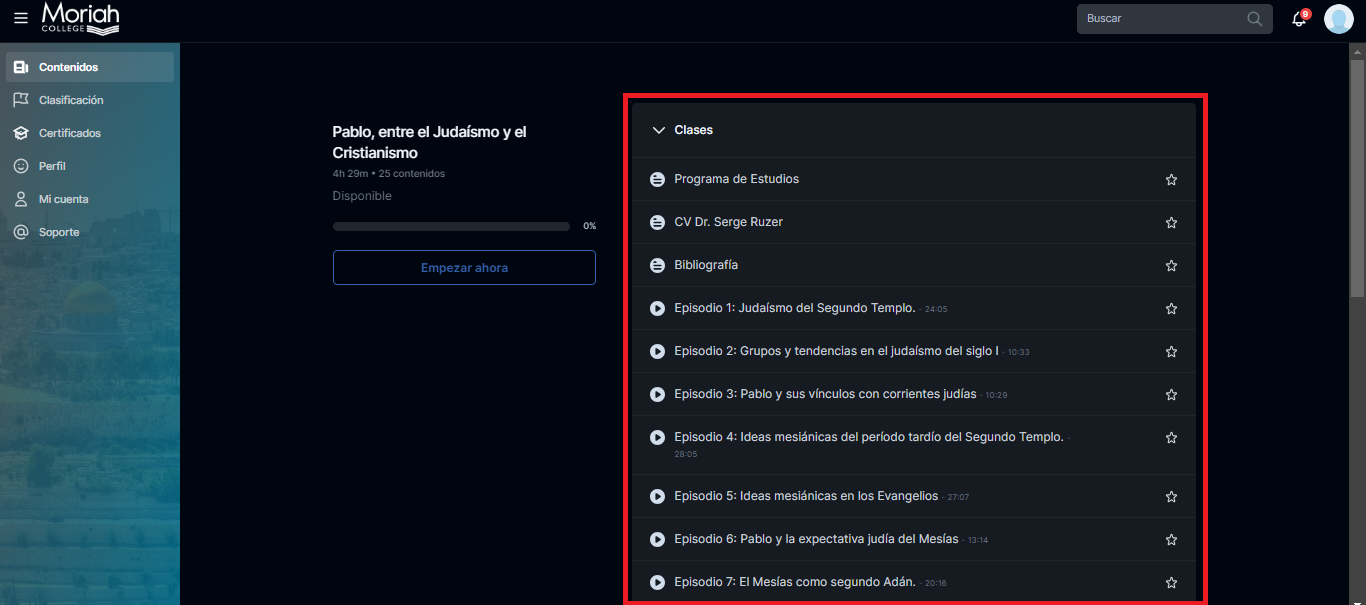Screen dimensions: 1366x605
Task: Click document icon beside Programa de Estudios
Action: pos(657,179)
